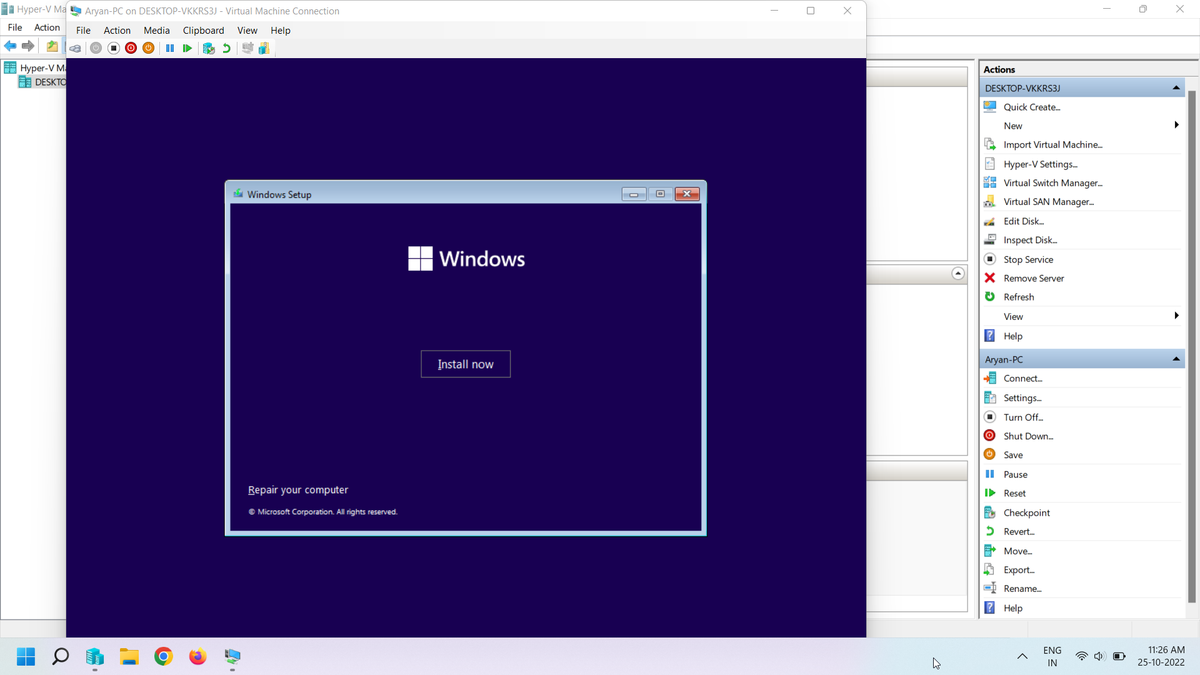Image resolution: width=1200 pixels, height=675 pixels.
Task: Open Firefox from the taskbar
Action: click(198, 657)
